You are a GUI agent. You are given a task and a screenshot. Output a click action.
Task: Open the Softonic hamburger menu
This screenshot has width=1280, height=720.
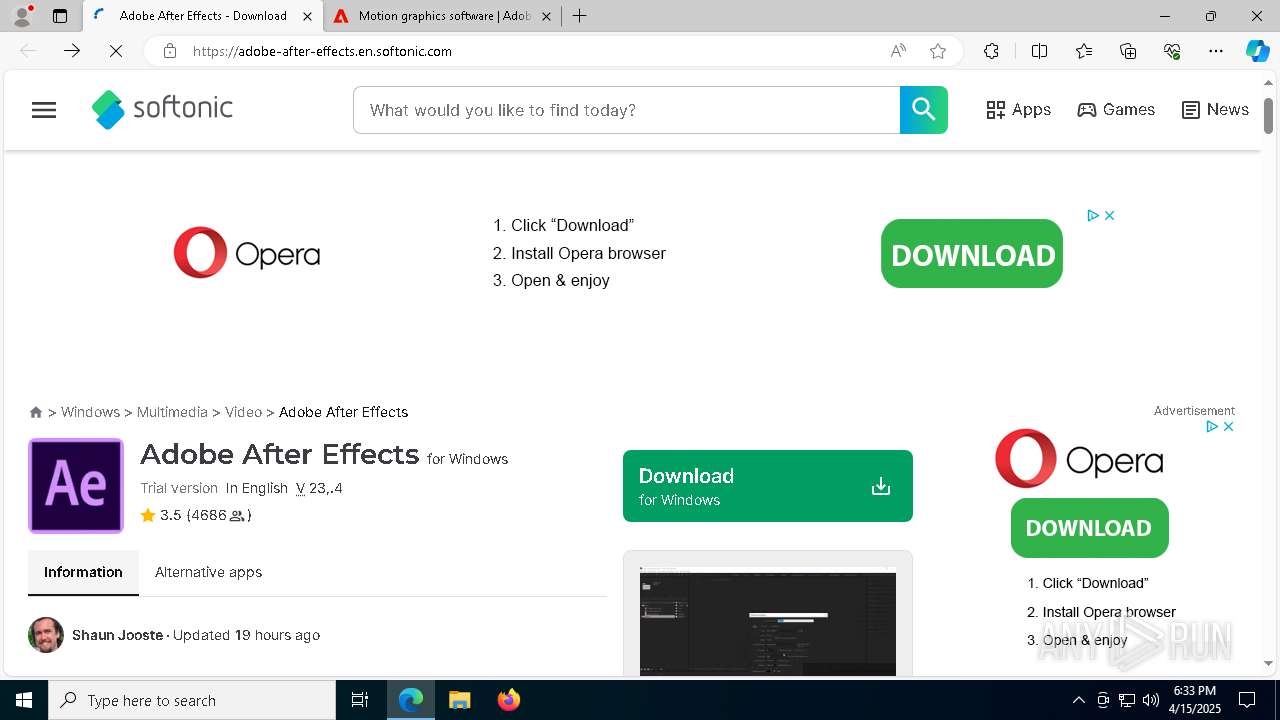[x=44, y=110]
